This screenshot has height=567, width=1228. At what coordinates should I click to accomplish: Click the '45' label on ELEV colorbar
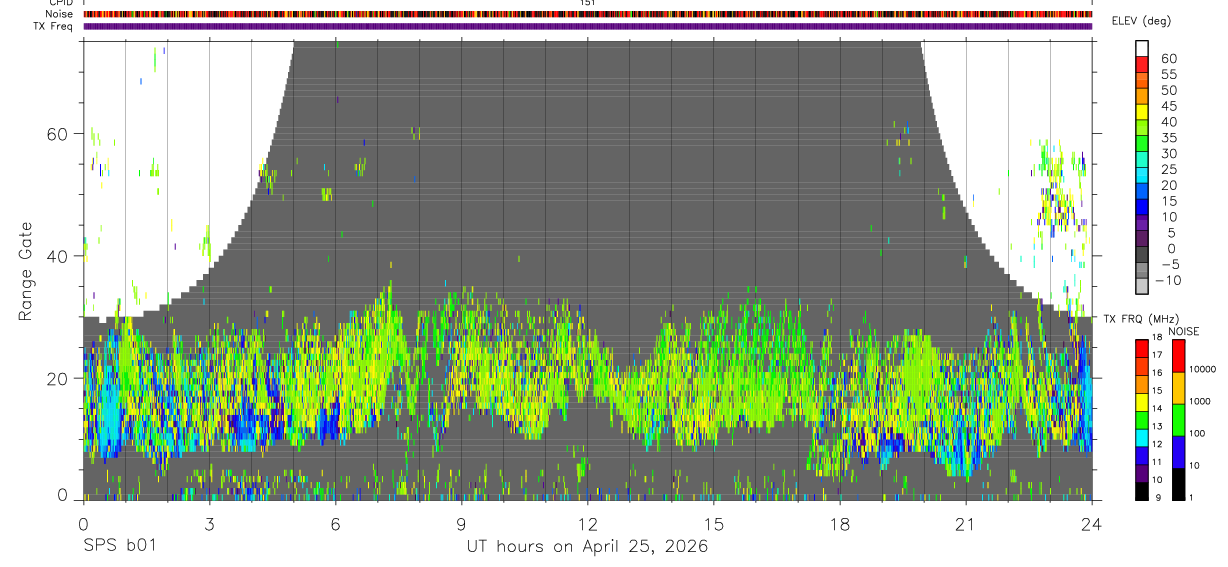(1169, 106)
